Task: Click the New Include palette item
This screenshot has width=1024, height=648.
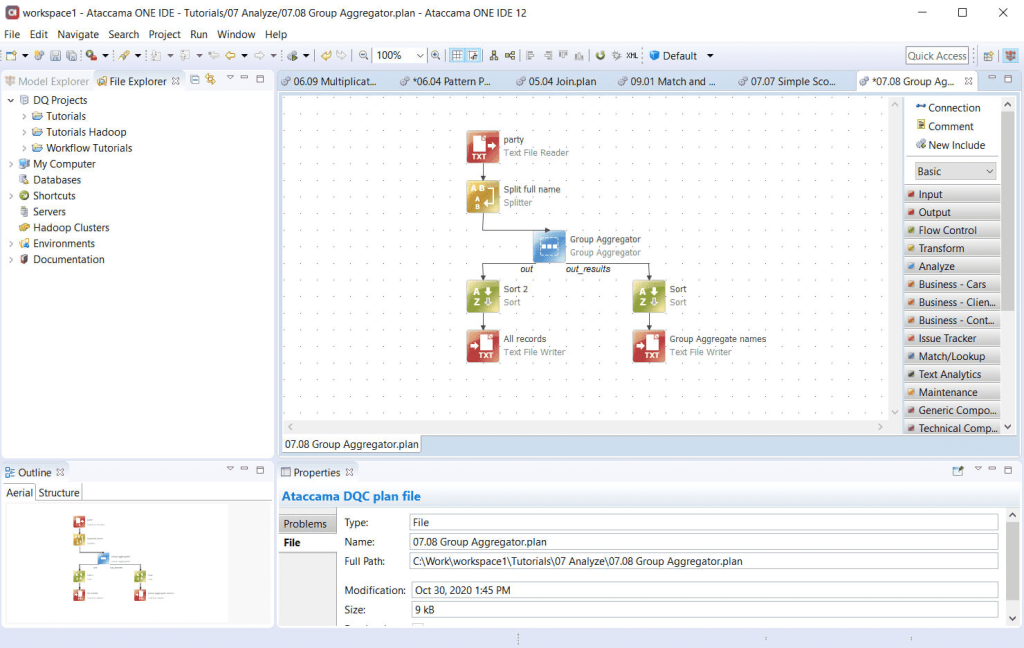Action: point(949,145)
